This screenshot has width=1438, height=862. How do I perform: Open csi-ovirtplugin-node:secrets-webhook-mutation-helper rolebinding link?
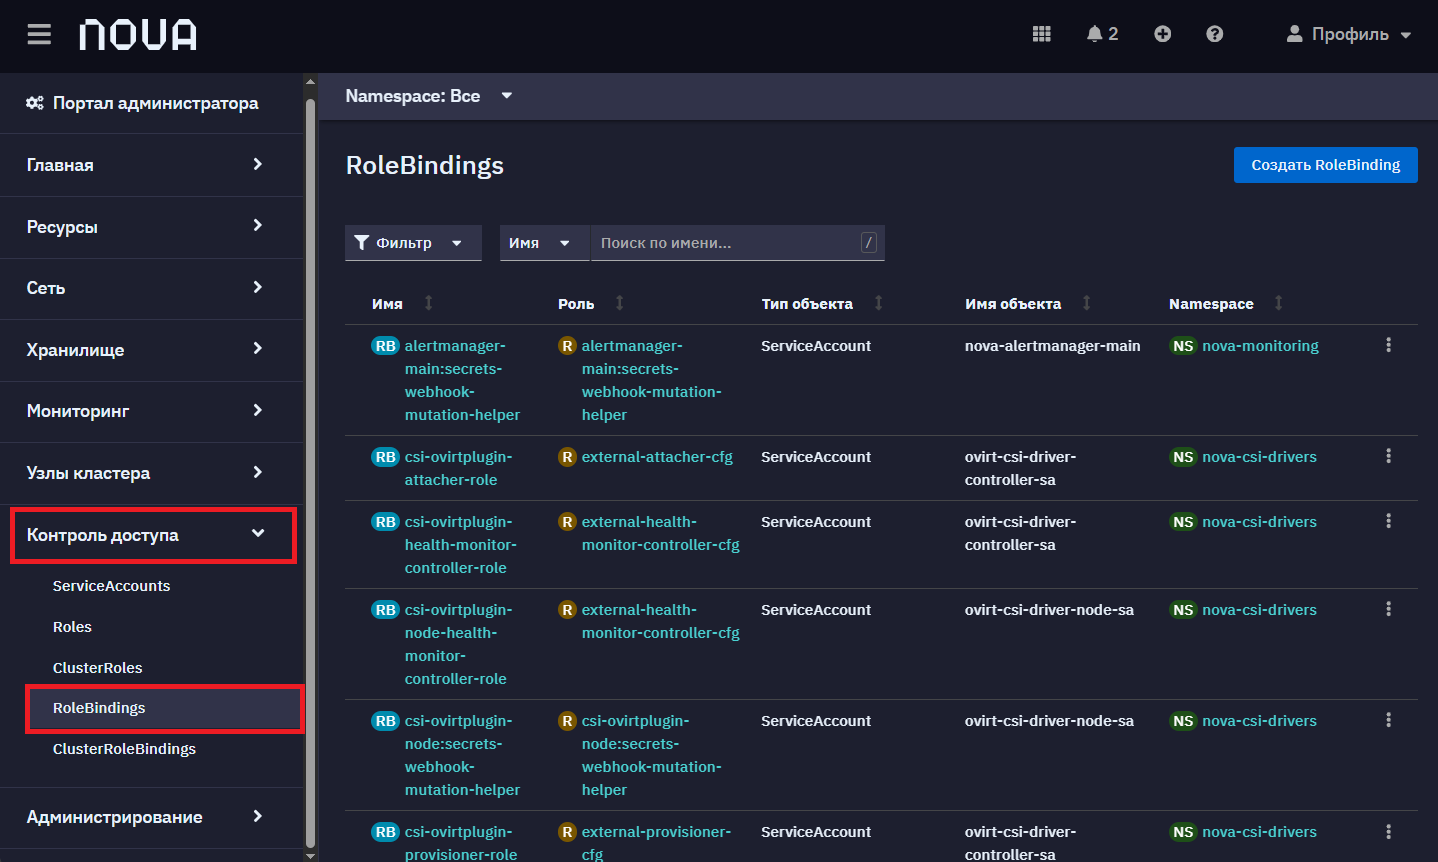tap(462, 755)
